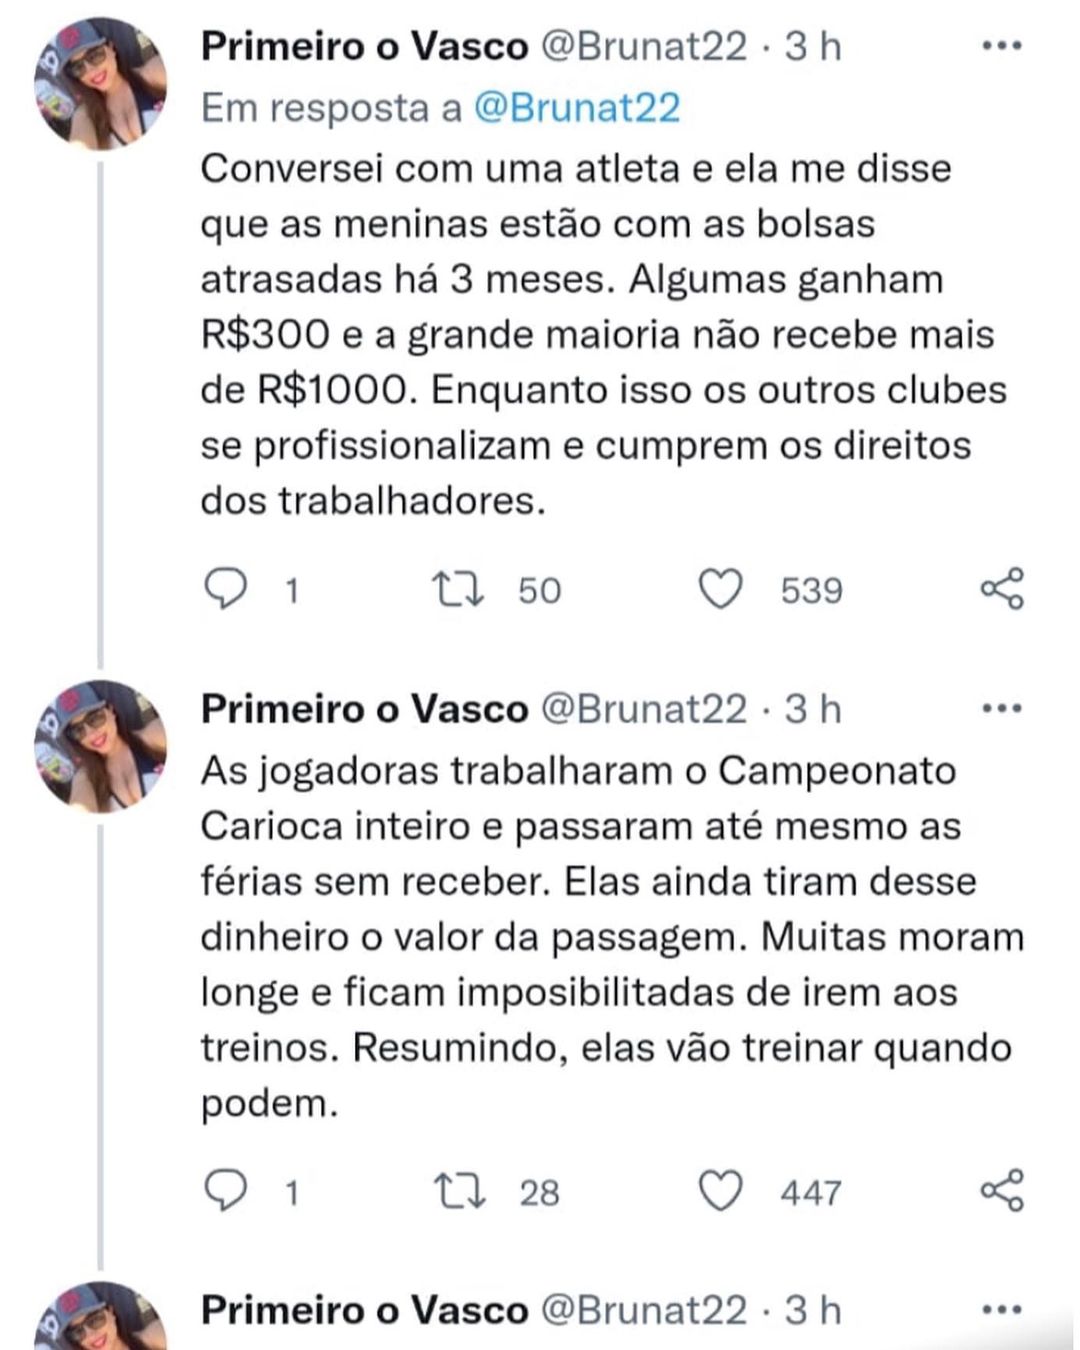This screenshot has height=1350, width=1080.
Task: Open first tweet author's profile picture
Action: [x=100, y=83]
